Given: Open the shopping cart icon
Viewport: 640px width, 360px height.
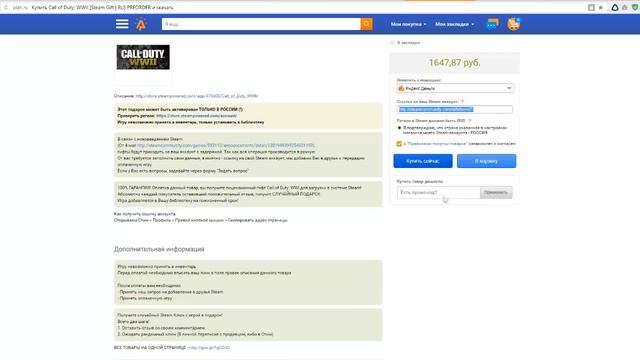Looking at the screenshot, I should [x=513, y=24].
